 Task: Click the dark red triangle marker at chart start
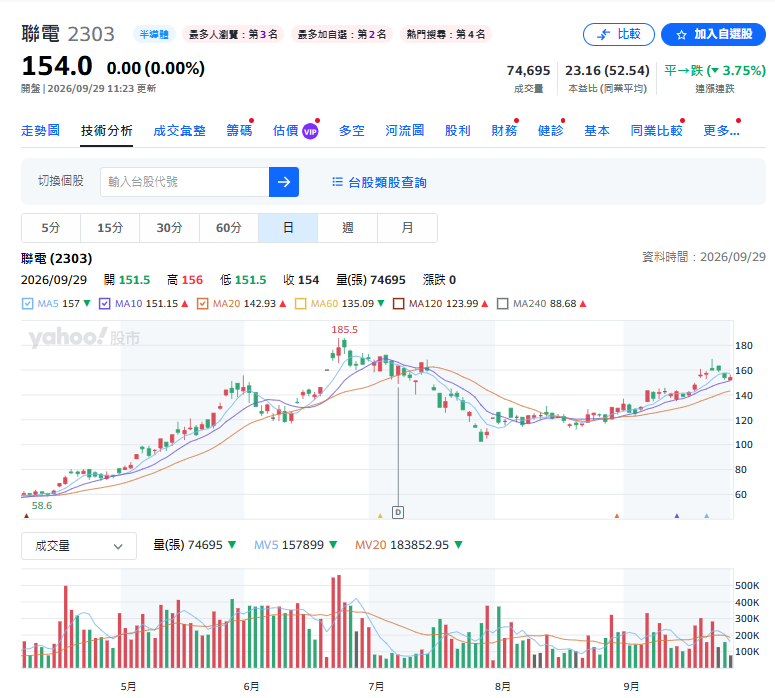click(27, 516)
